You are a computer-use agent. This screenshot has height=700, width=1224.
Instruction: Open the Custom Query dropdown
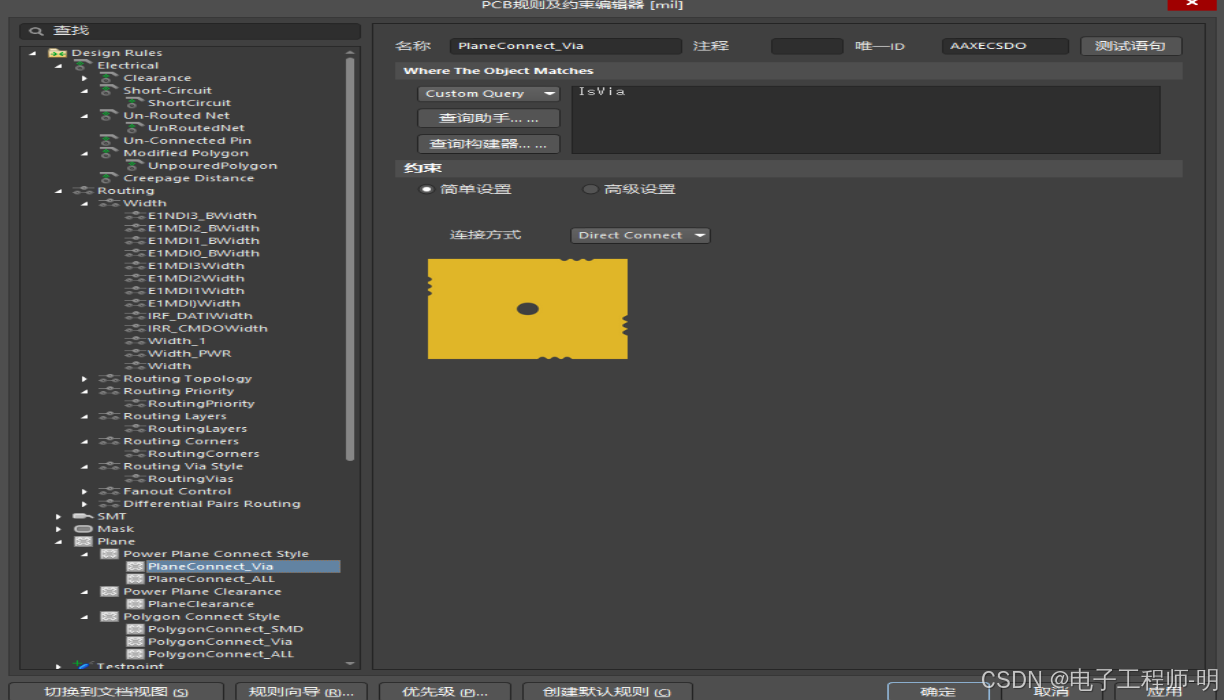[x=488, y=94]
